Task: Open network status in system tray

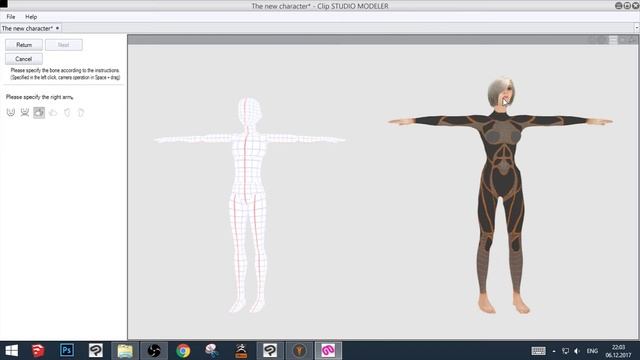Action: tap(565, 351)
